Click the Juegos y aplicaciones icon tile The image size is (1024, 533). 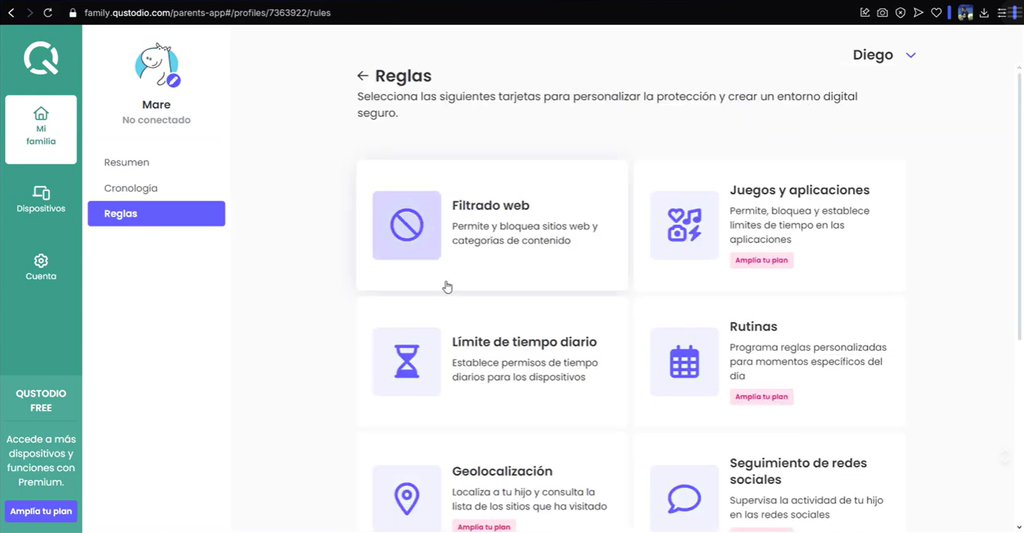click(x=684, y=225)
